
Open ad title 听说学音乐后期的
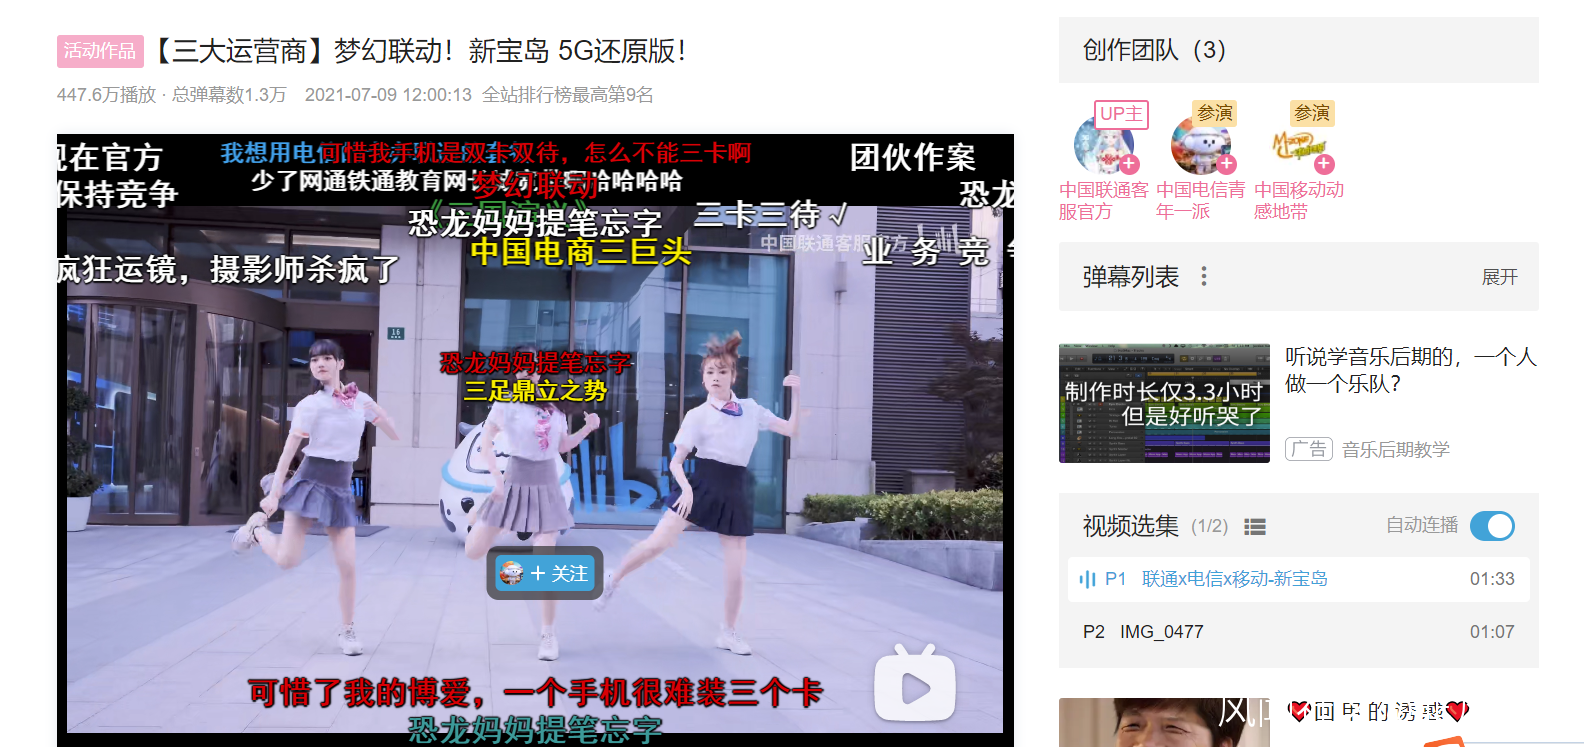(1411, 370)
